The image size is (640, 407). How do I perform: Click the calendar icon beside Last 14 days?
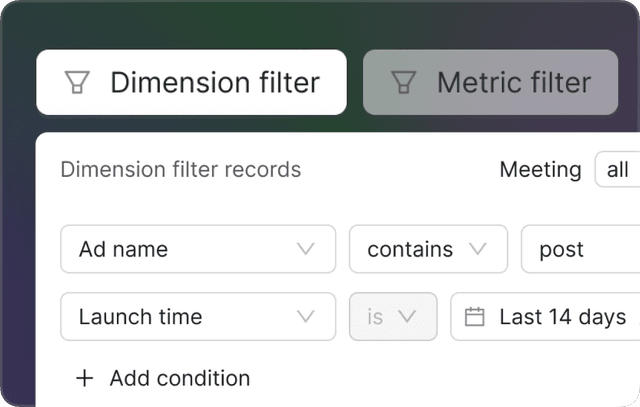(x=475, y=317)
